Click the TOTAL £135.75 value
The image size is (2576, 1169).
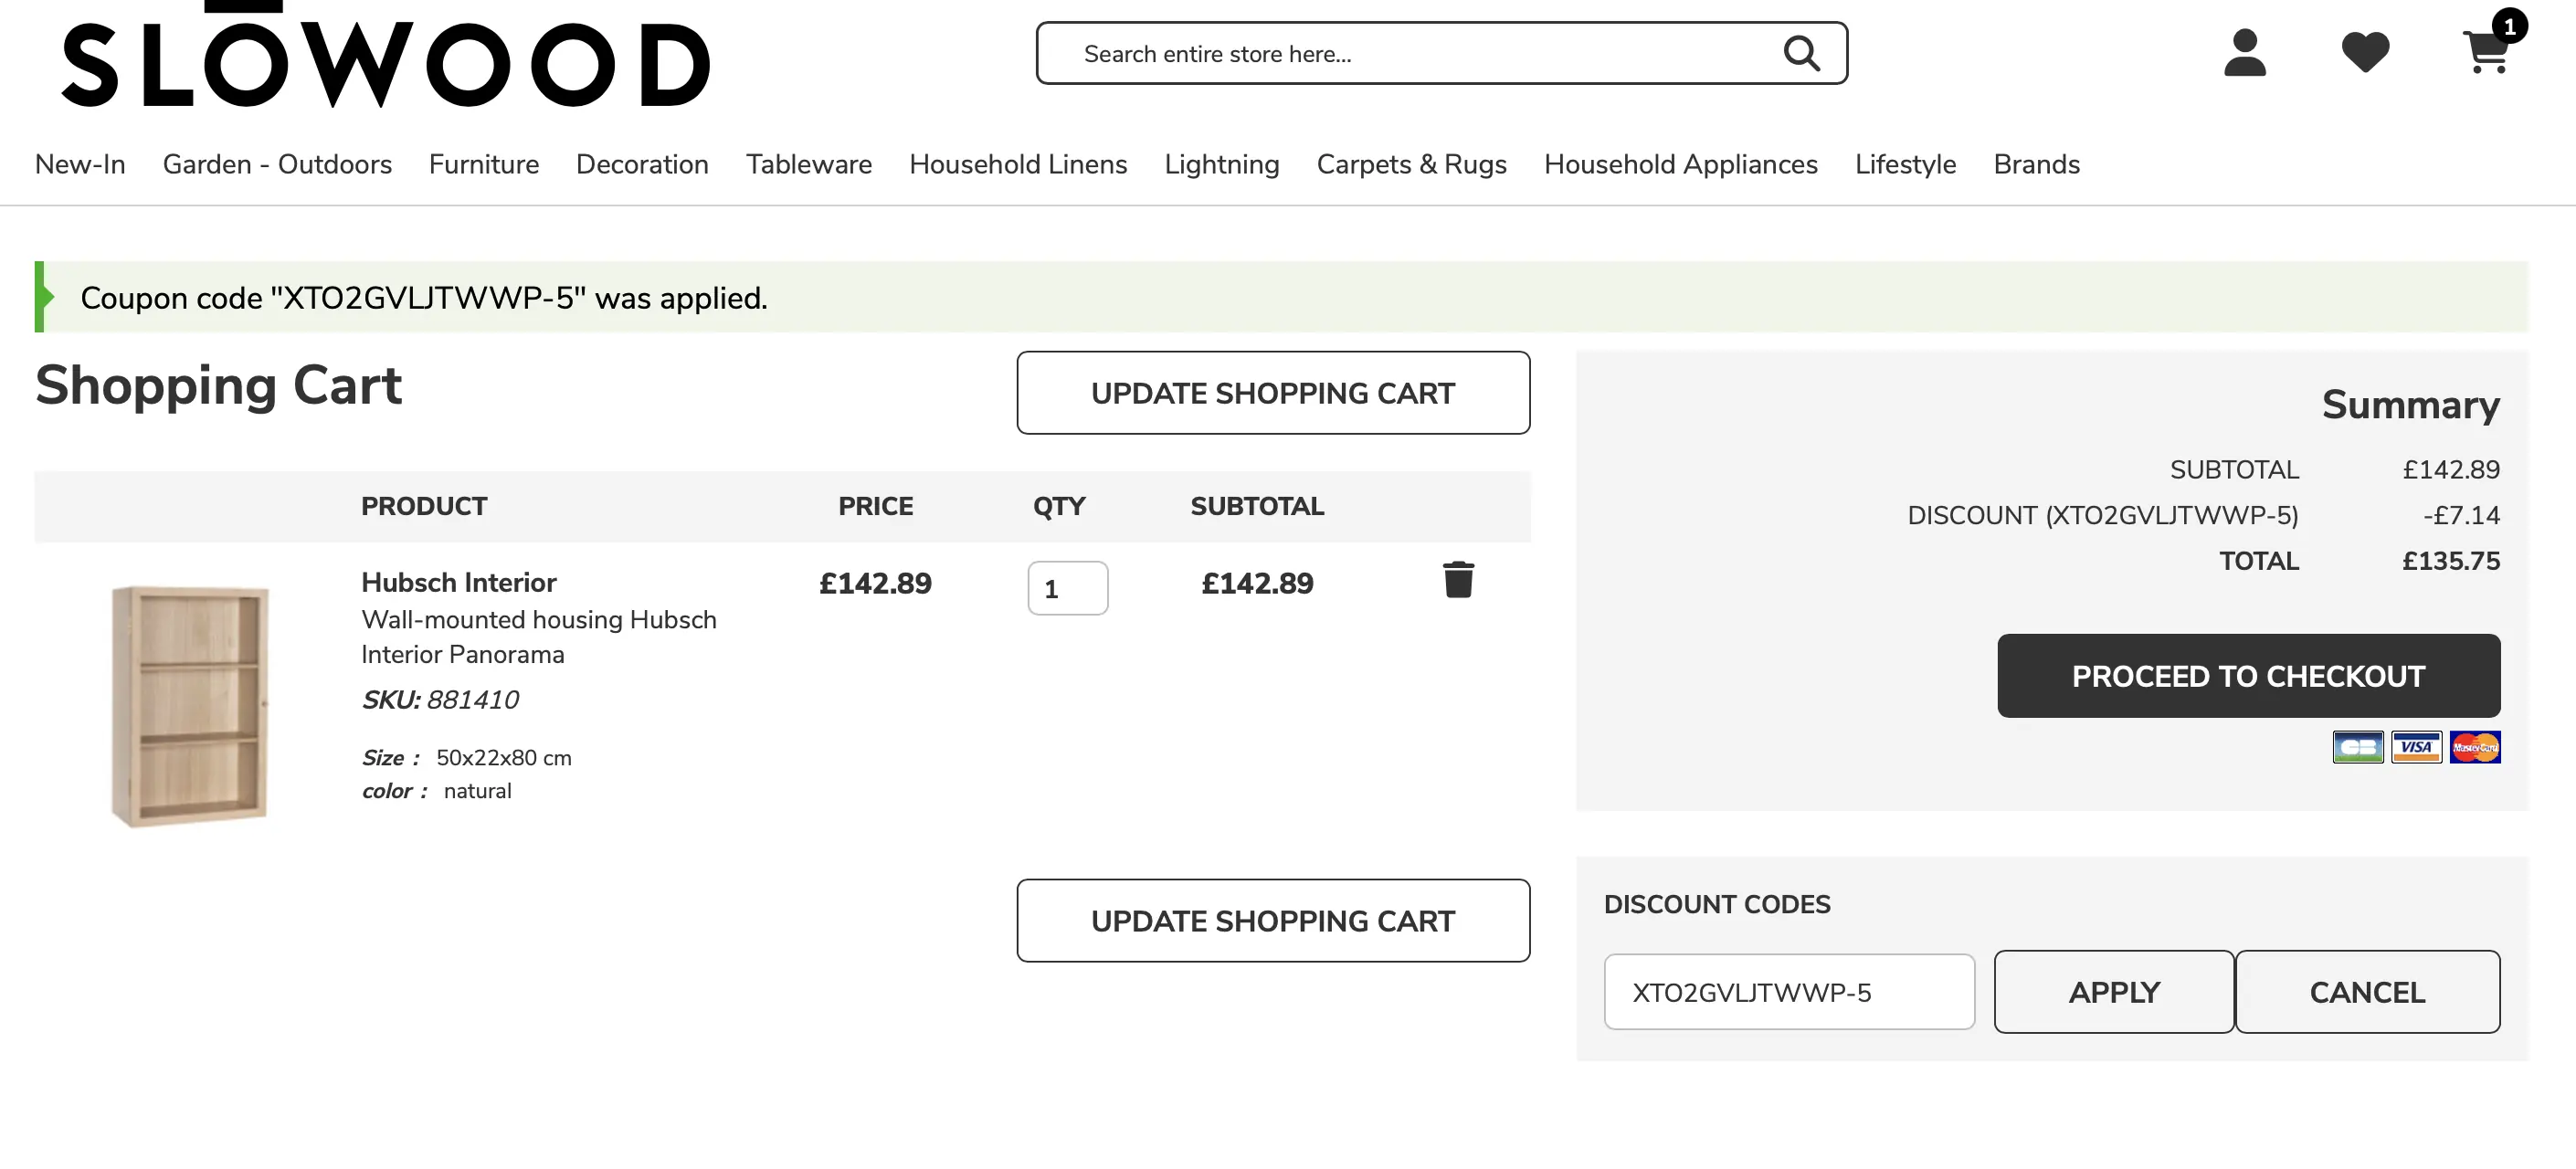2450,561
